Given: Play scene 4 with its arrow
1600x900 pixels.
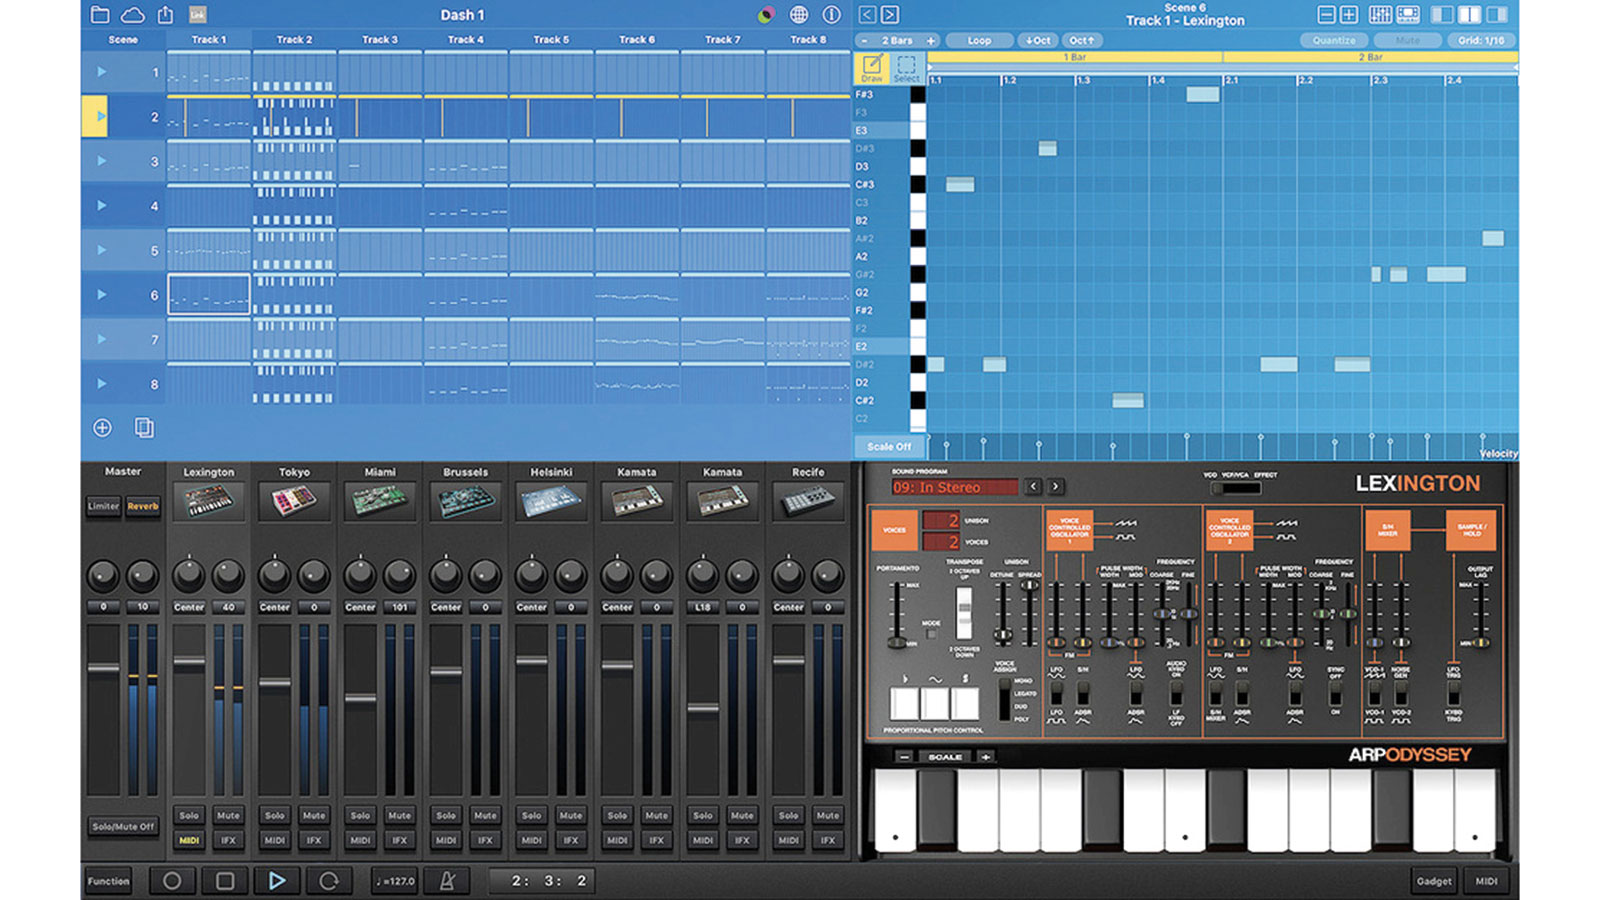Looking at the screenshot, I should 101,206.
